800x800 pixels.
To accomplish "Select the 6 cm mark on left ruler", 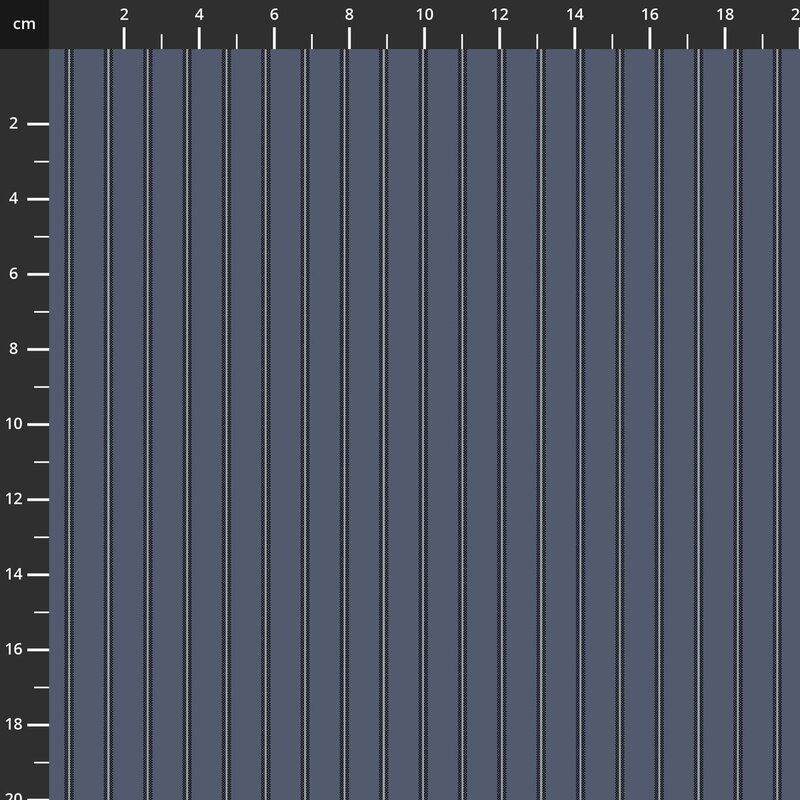I will [x=14, y=274].
